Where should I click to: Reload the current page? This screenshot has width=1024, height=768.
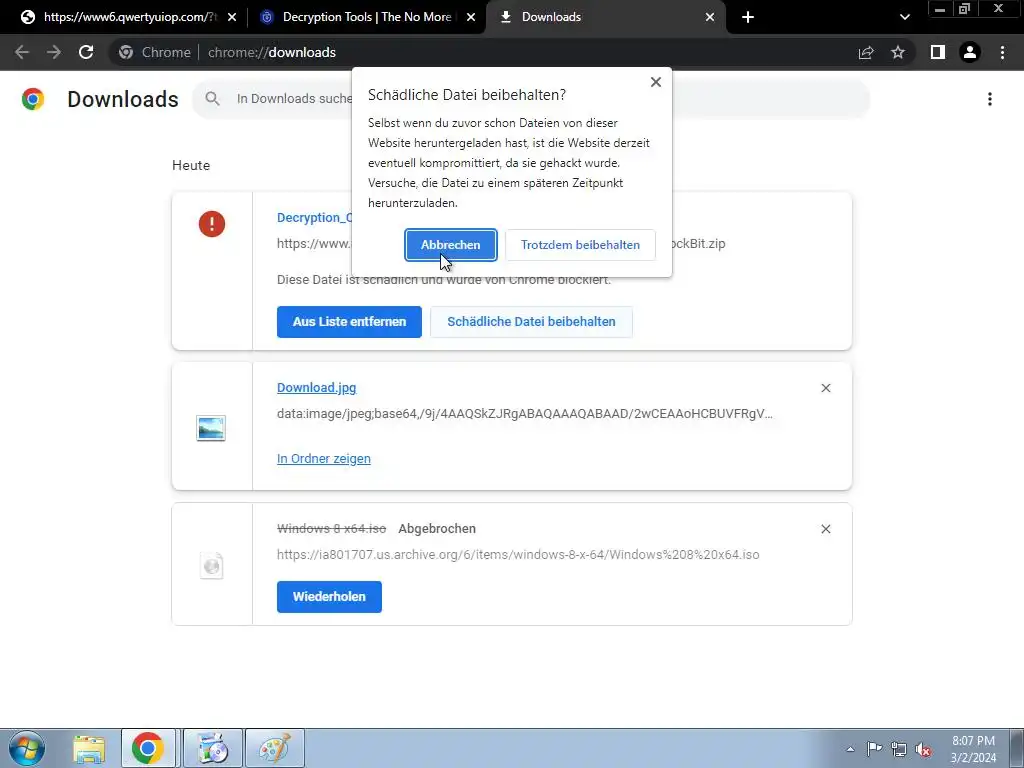point(86,52)
